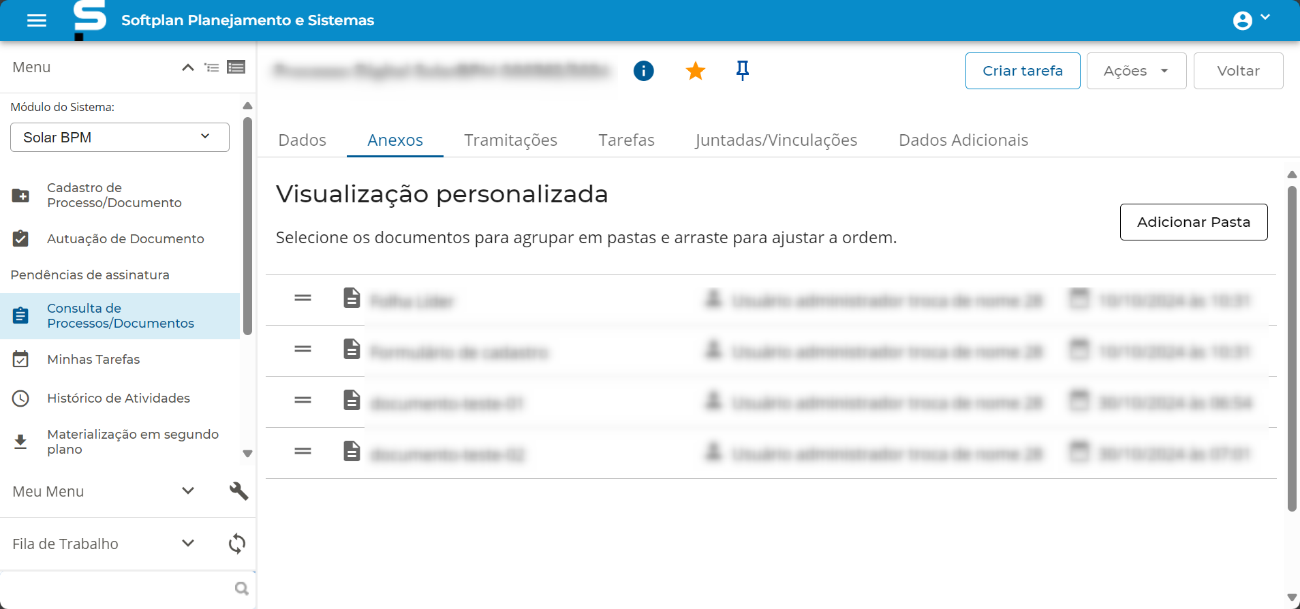Open Autuação de Documento
Screen dimensions: 1300x609
(124, 239)
